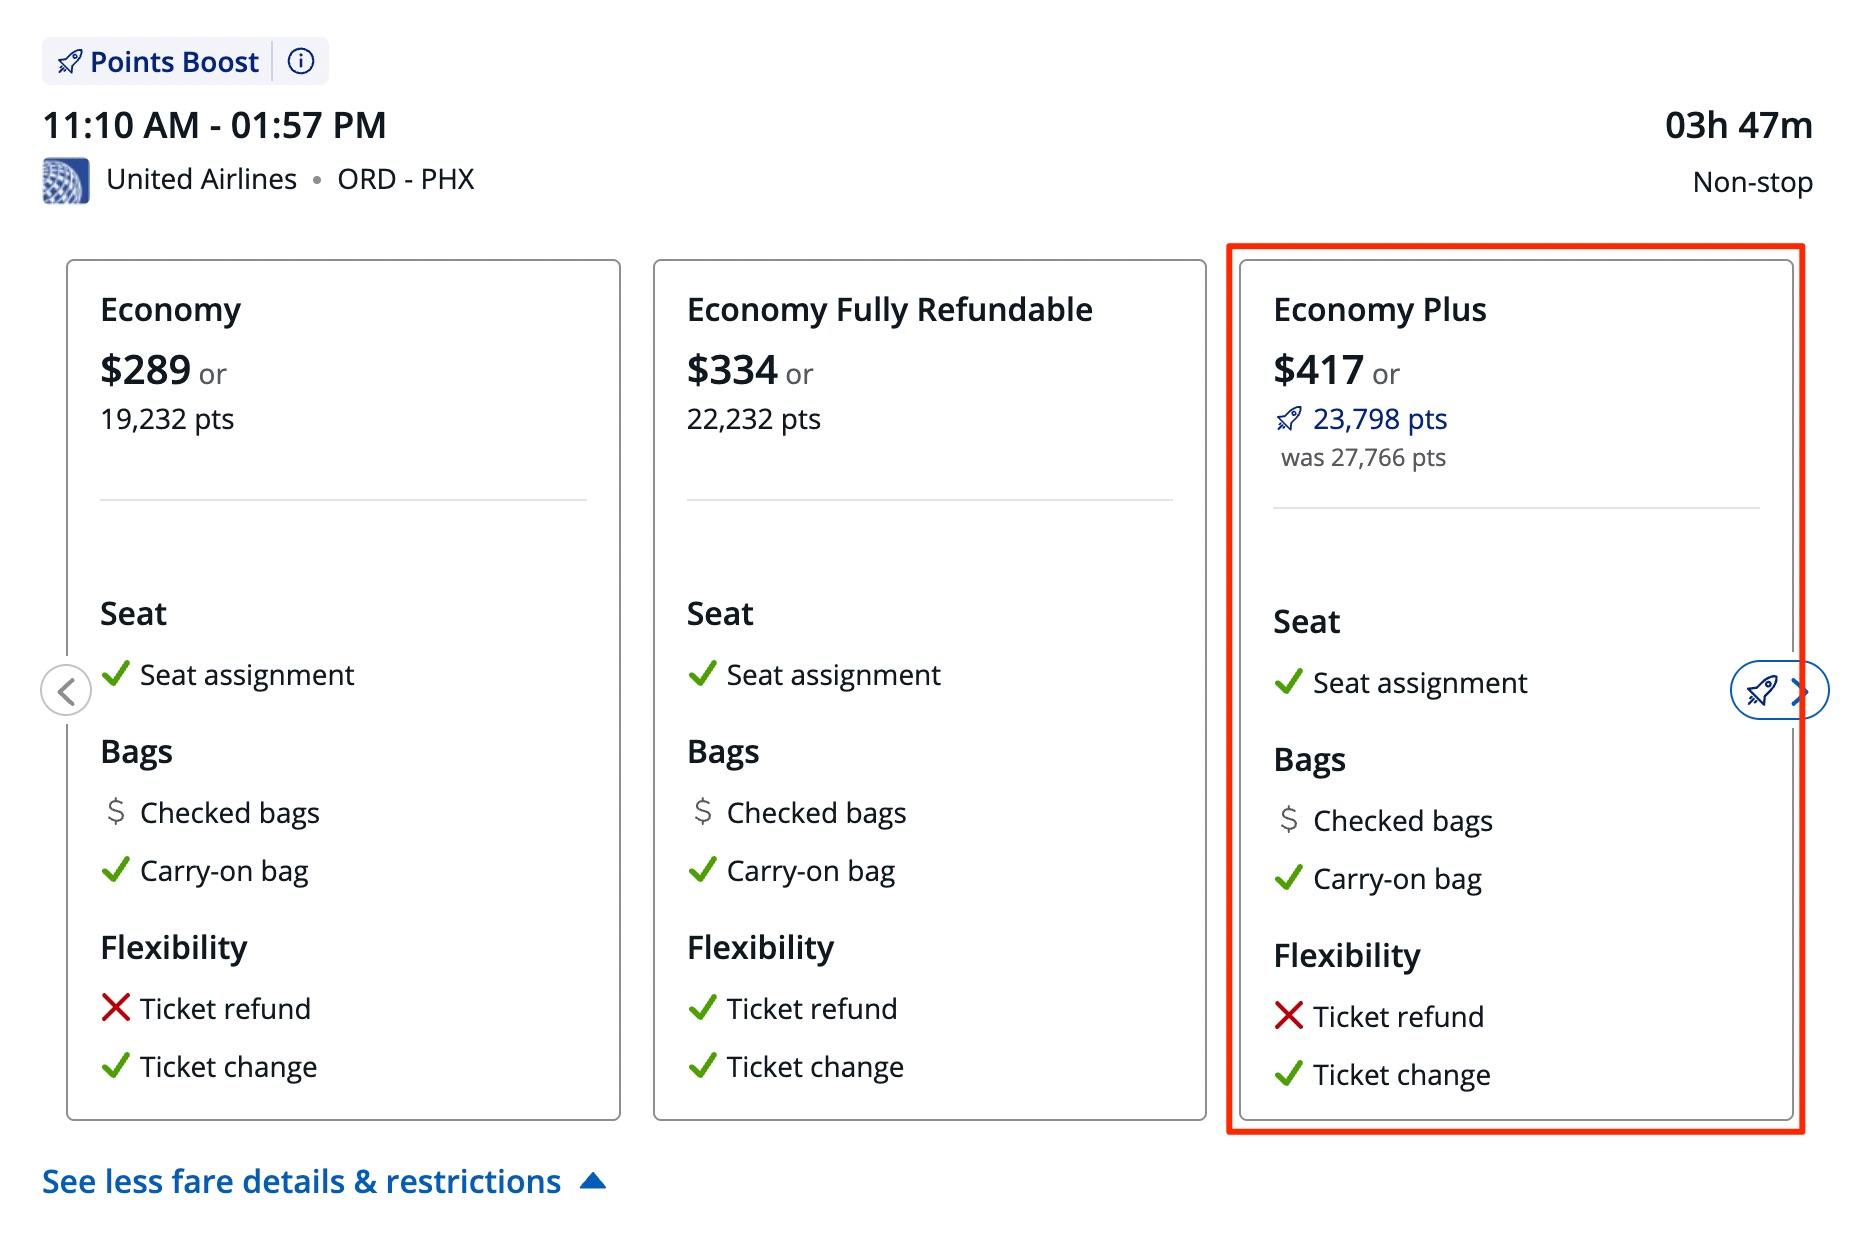
Task: Click 19,232 pts in Economy card
Action: point(167,419)
